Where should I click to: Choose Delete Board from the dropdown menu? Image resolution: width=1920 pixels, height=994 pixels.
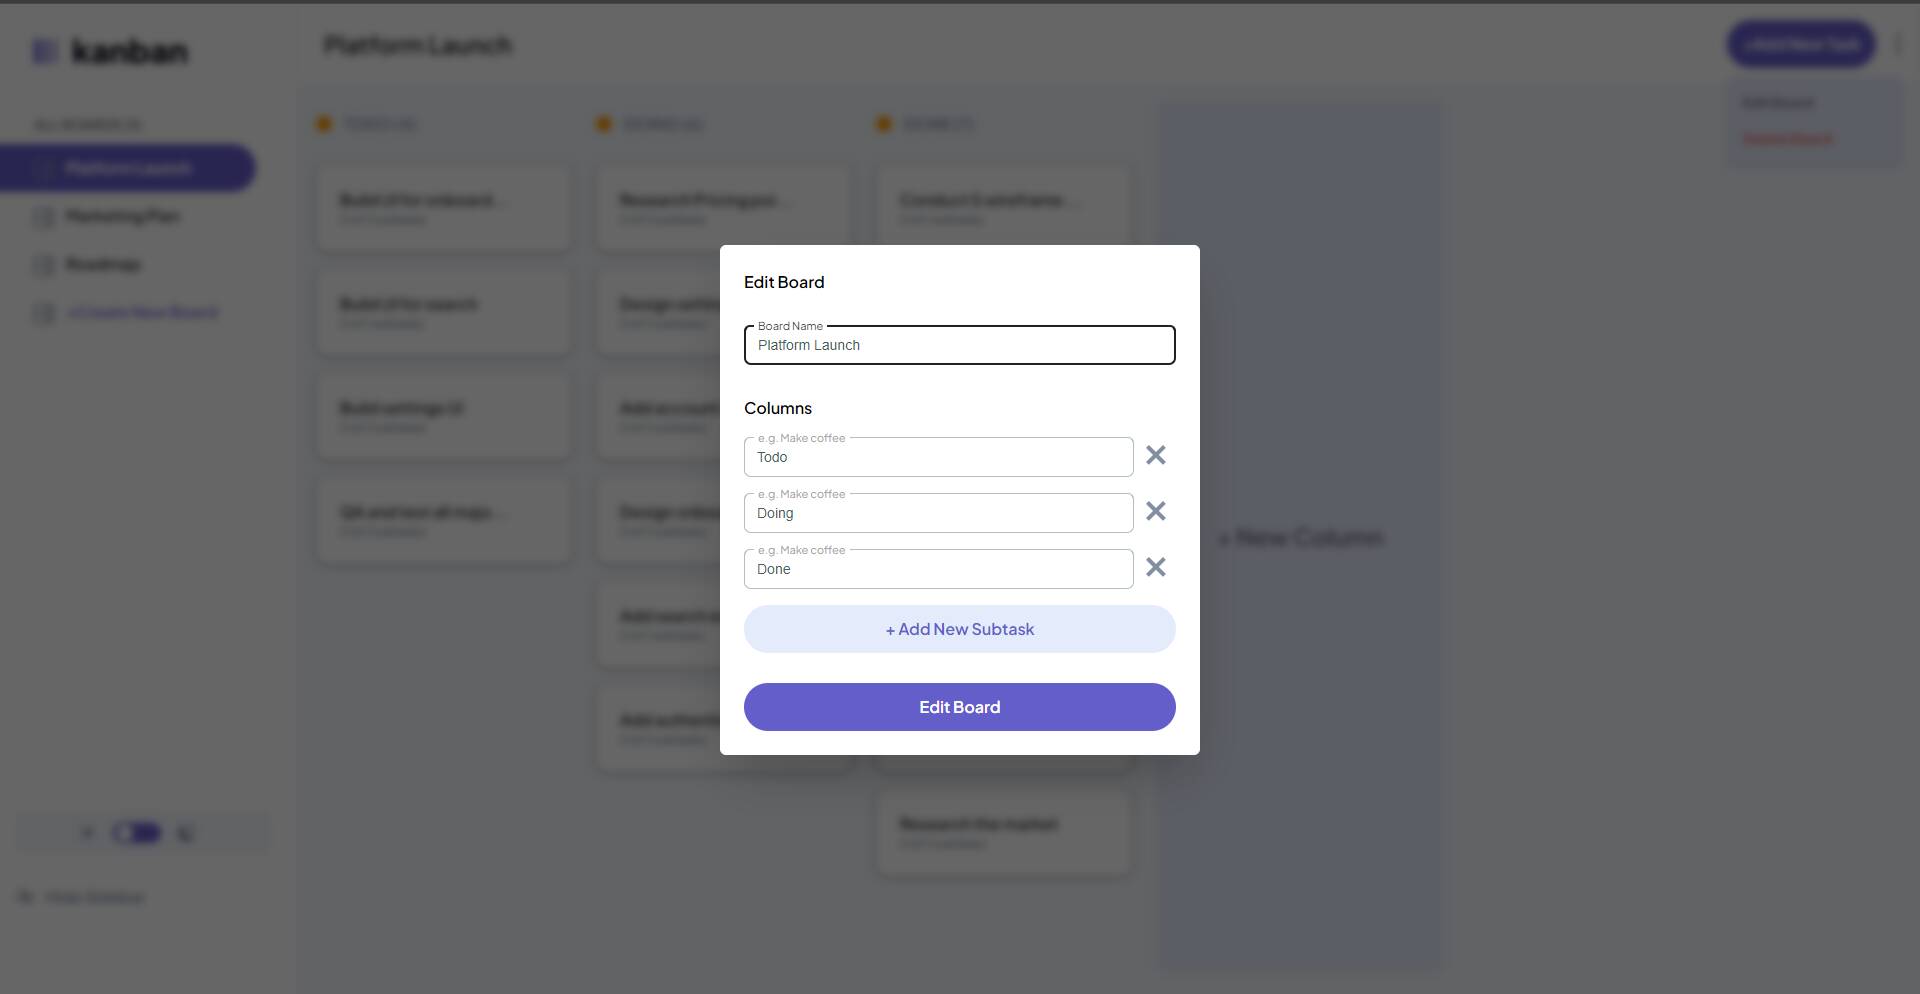pos(1788,139)
